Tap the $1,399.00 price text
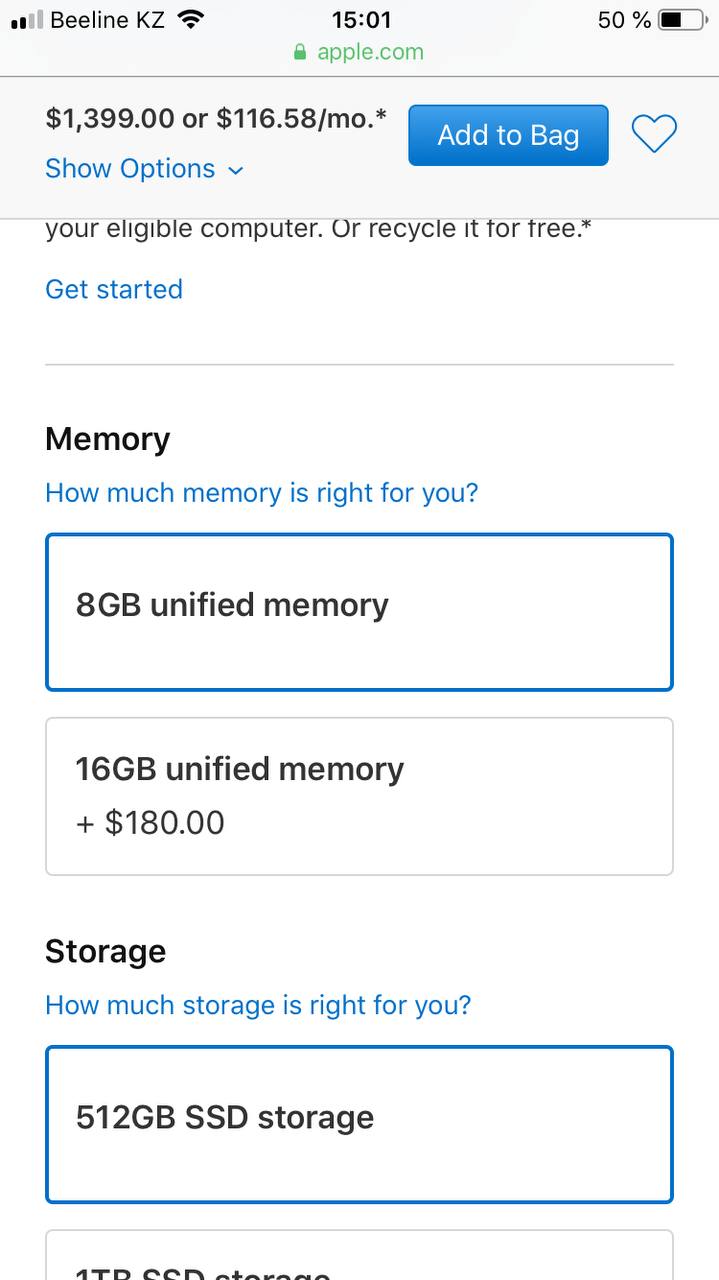 [110, 119]
